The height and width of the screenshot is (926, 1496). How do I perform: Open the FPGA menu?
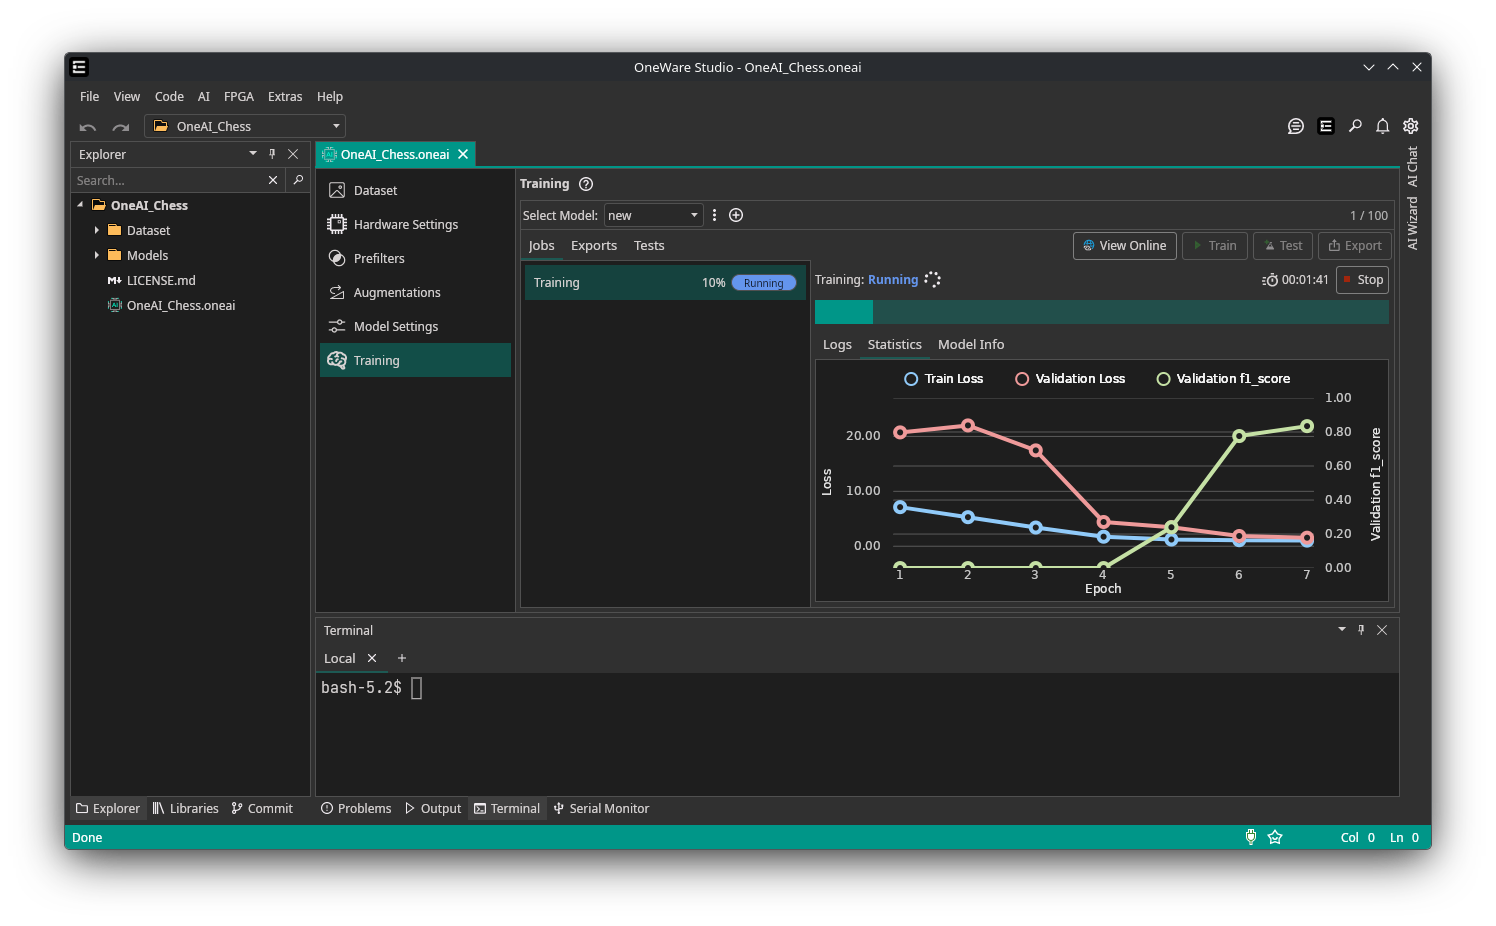tap(238, 97)
